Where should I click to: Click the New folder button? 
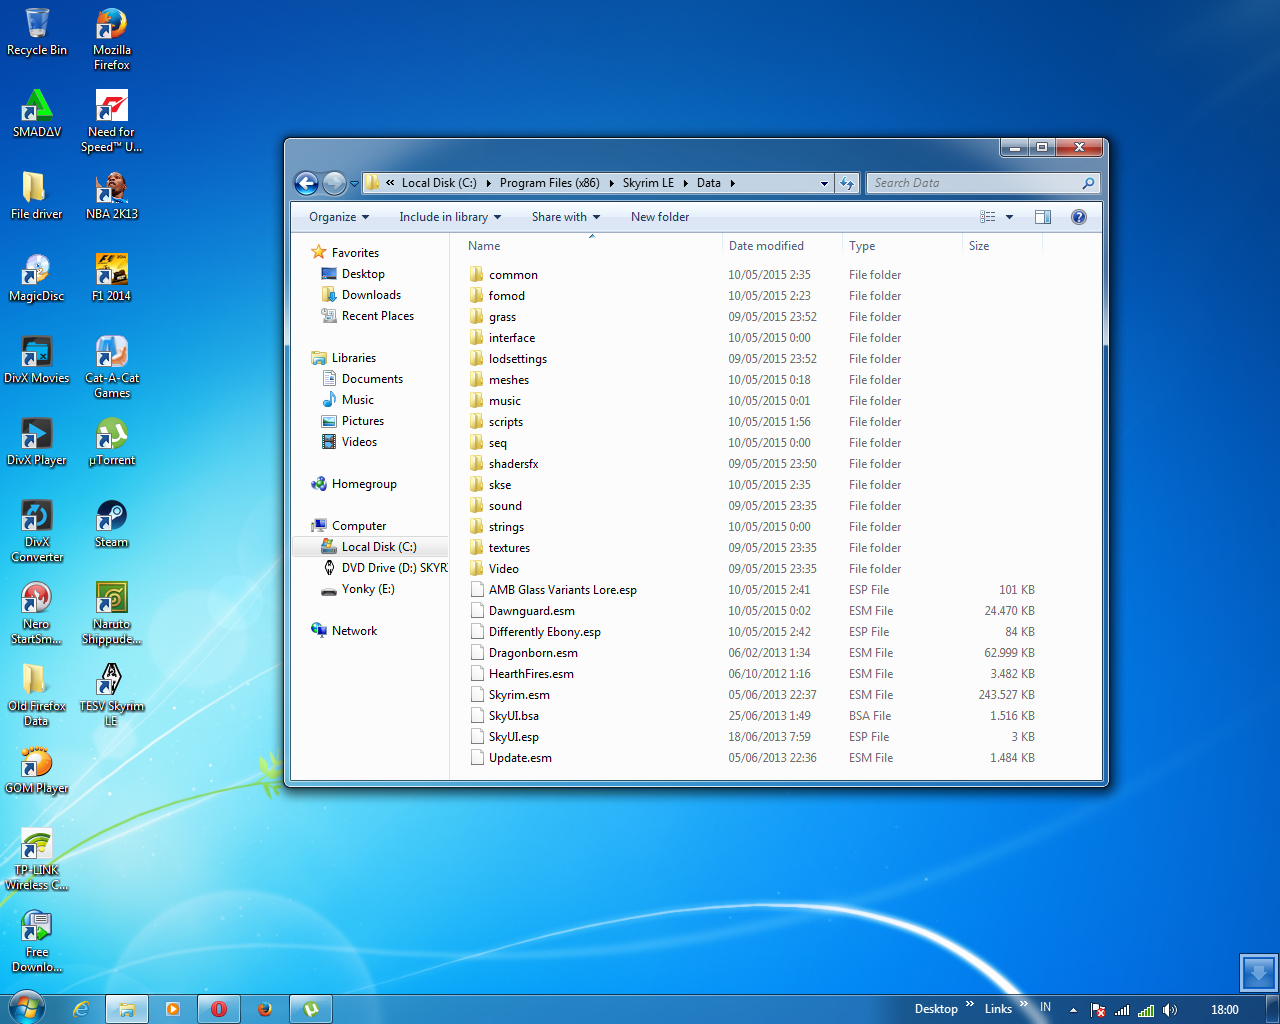[660, 217]
